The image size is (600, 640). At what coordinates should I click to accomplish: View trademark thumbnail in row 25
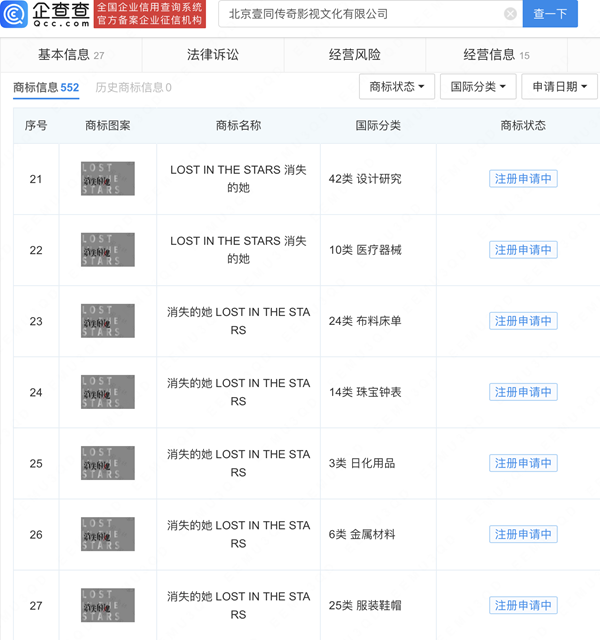tap(108, 463)
